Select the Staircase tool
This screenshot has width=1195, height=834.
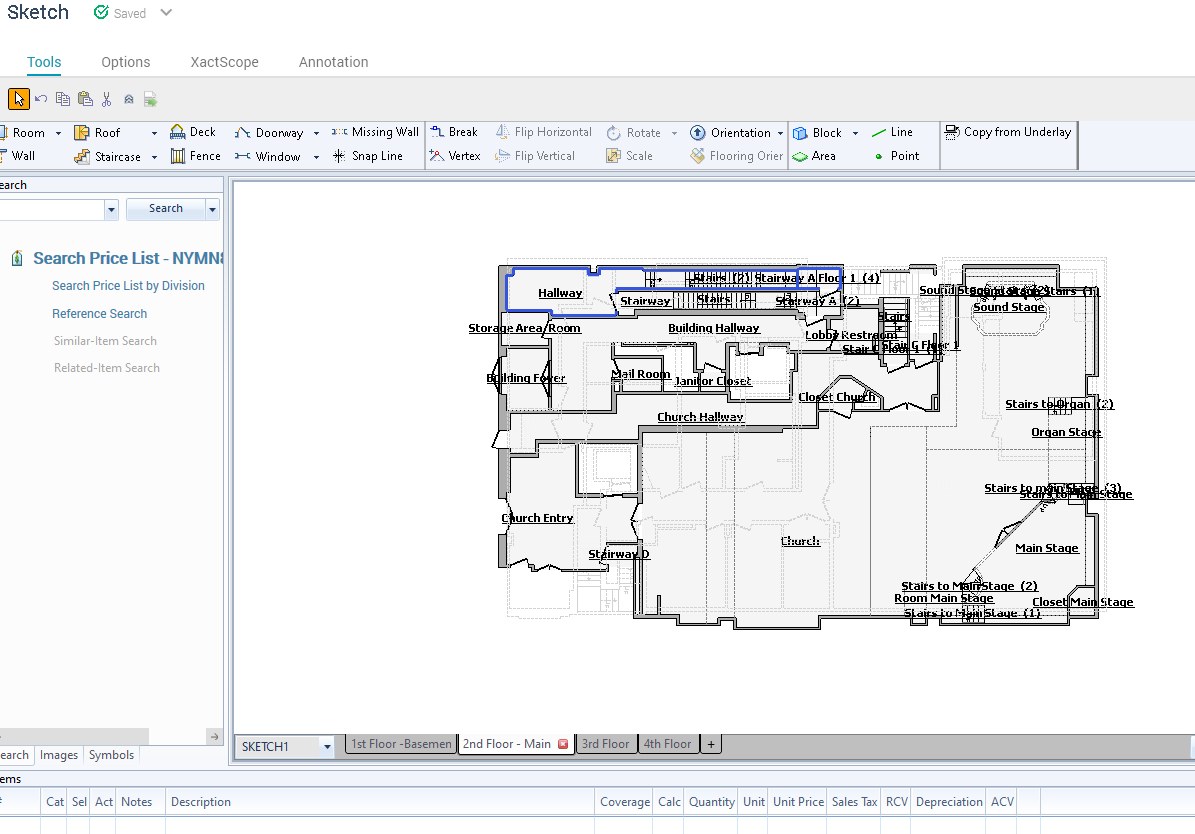tap(107, 156)
